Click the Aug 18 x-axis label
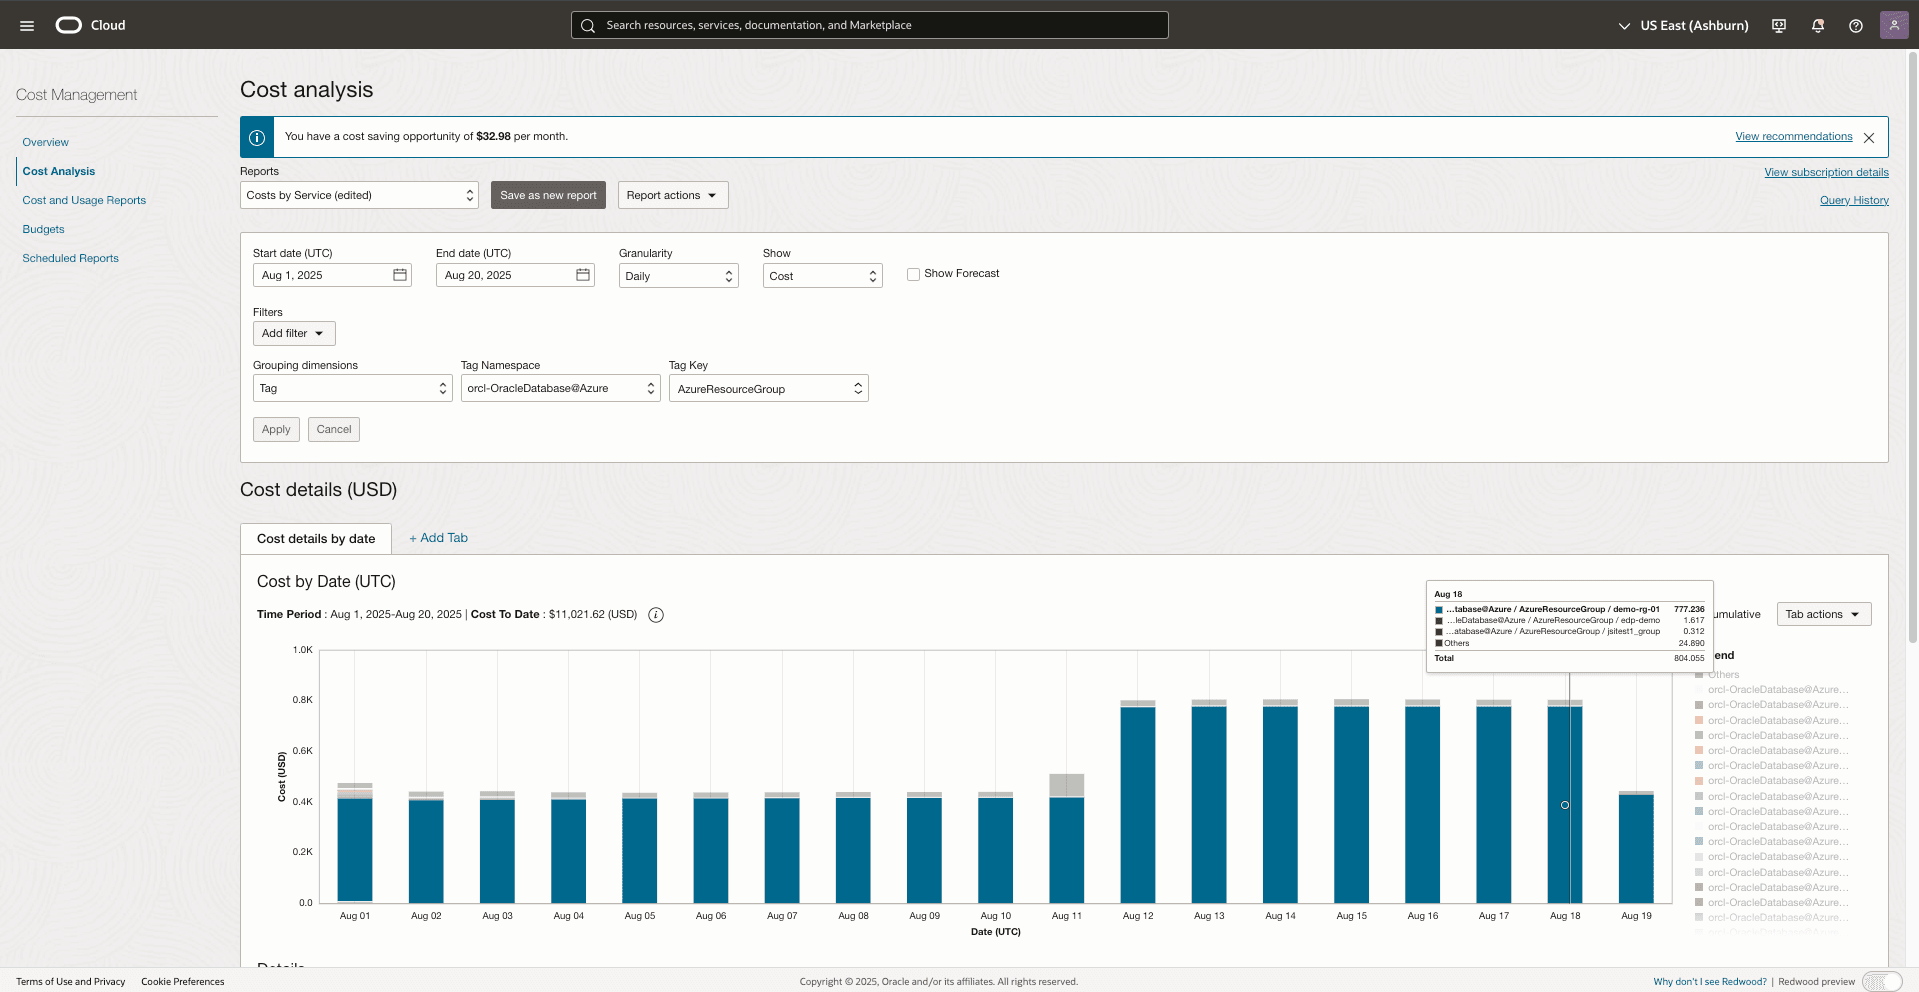The height and width of the screenshot is (992, 1919). coord(1565,916)
